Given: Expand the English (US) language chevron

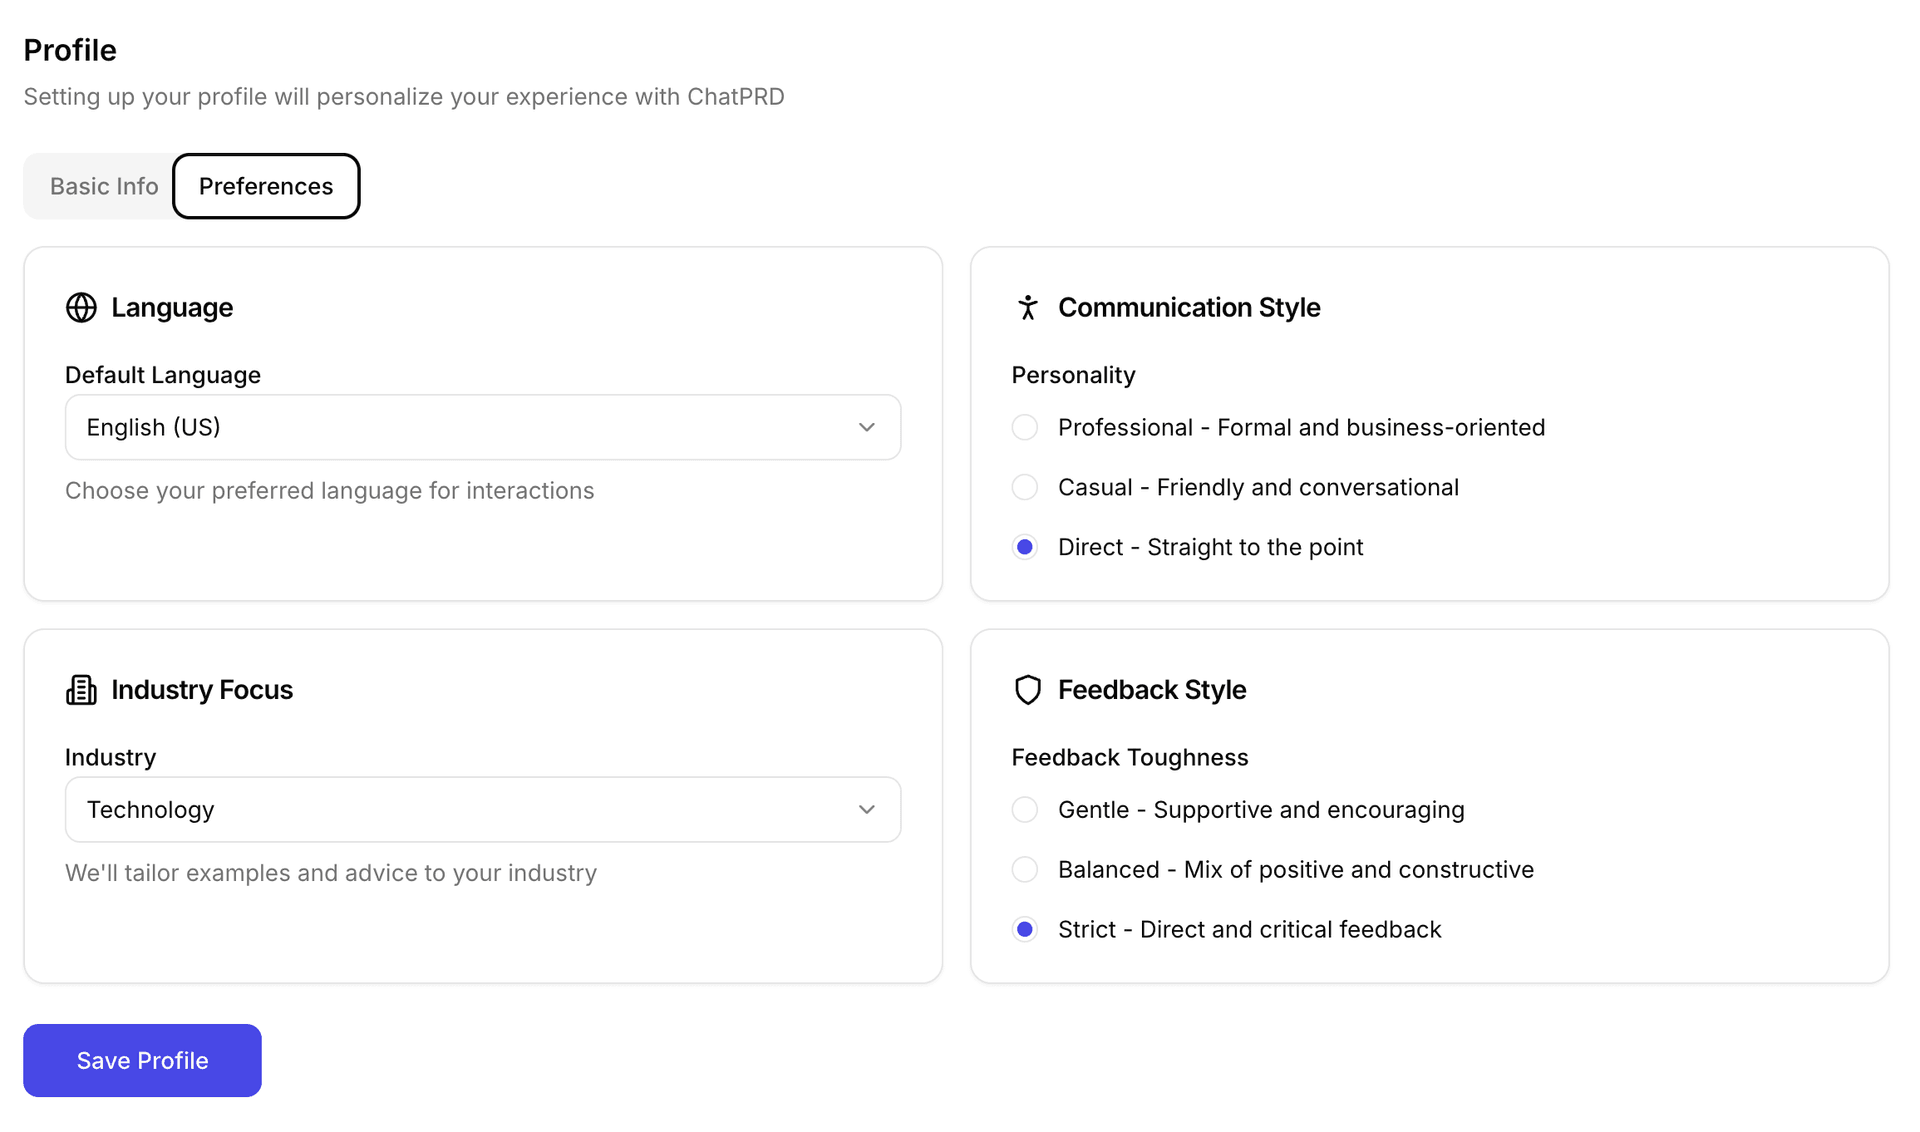Looking at the screenshot, I should pos(866,427).
